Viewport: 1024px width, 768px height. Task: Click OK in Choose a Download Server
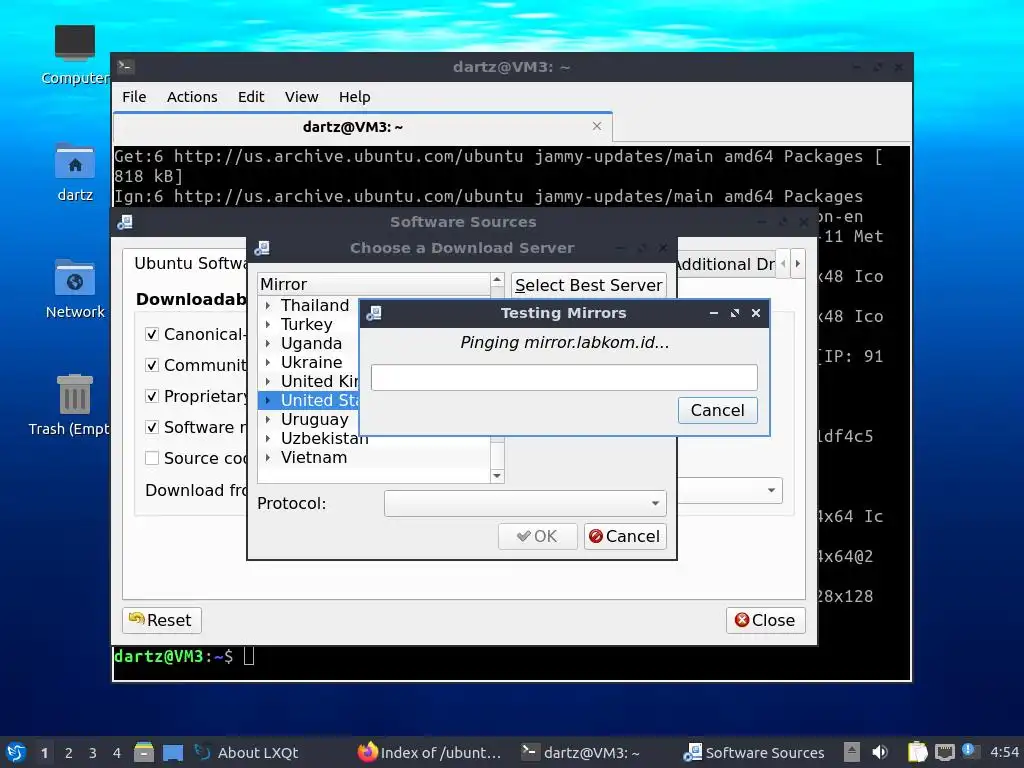click(x=537, y=536)
